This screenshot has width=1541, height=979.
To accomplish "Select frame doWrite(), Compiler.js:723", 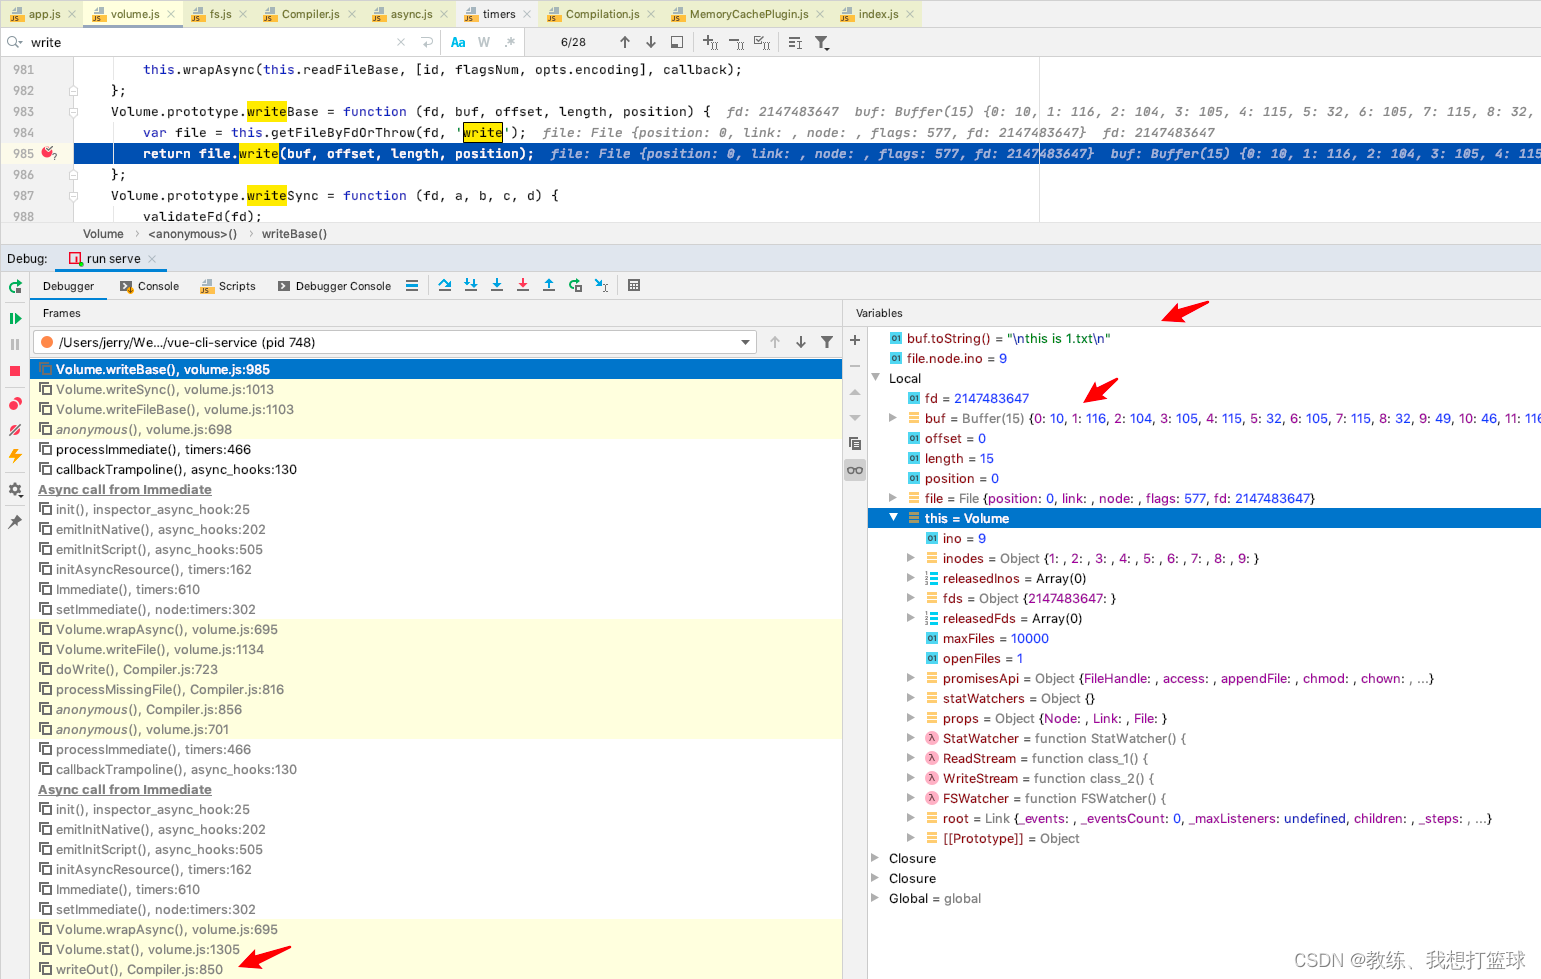I will 437,669.
